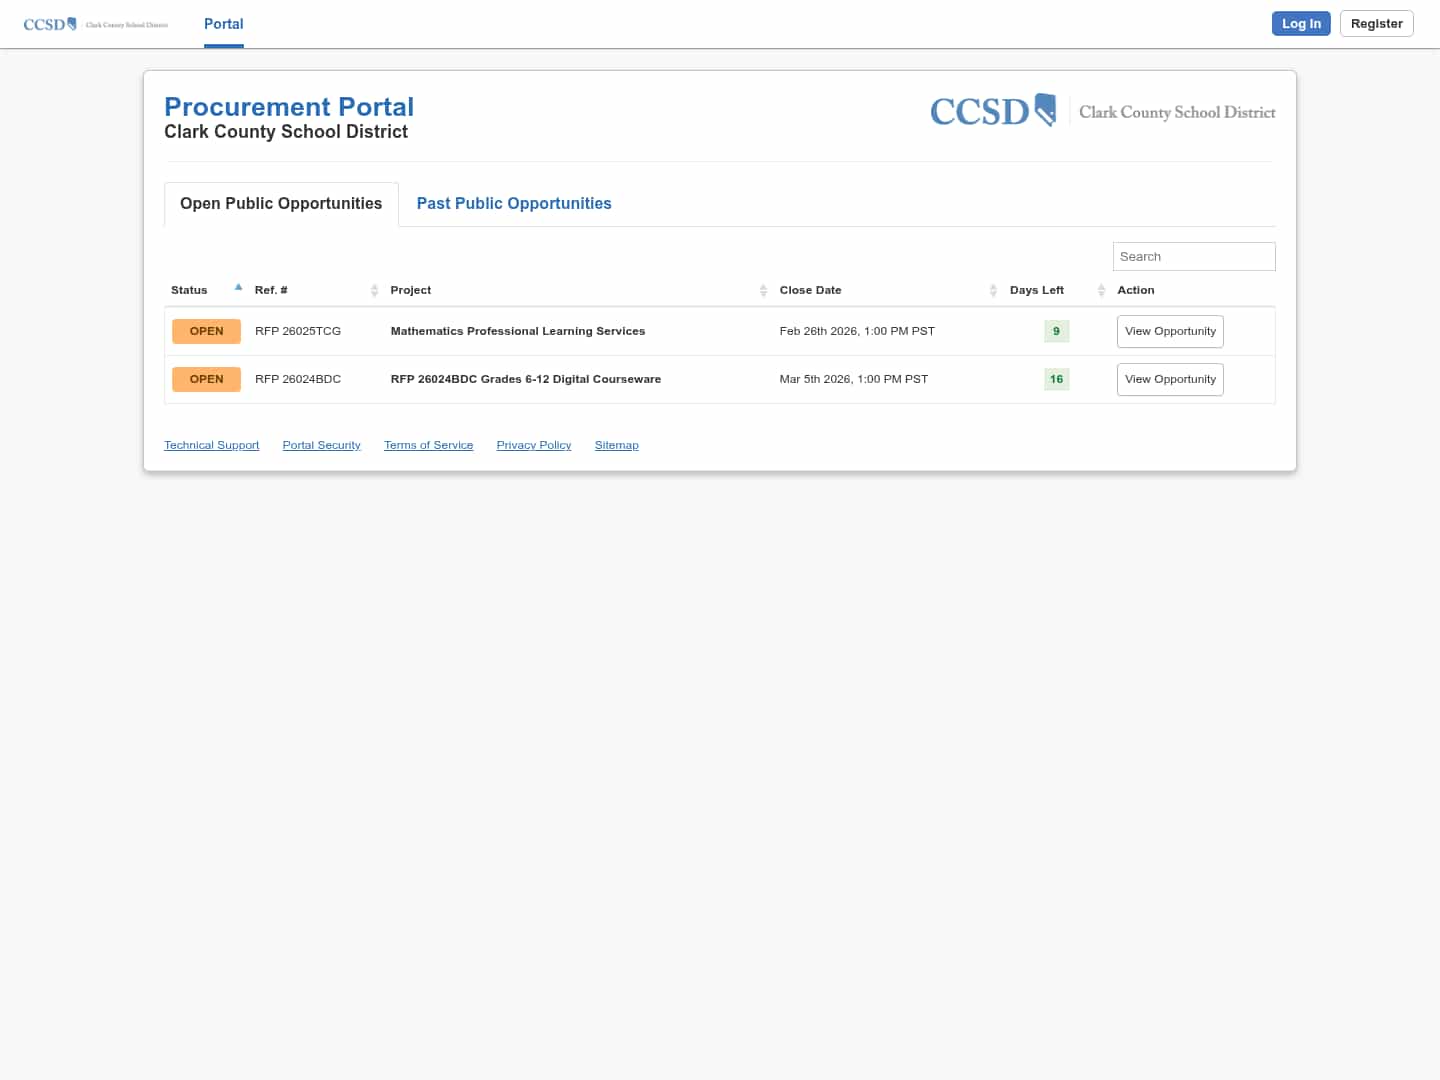Click the sort arrow on the Status column
1440x1080 pixels.
pyautogui.click(x=238, y=287)
